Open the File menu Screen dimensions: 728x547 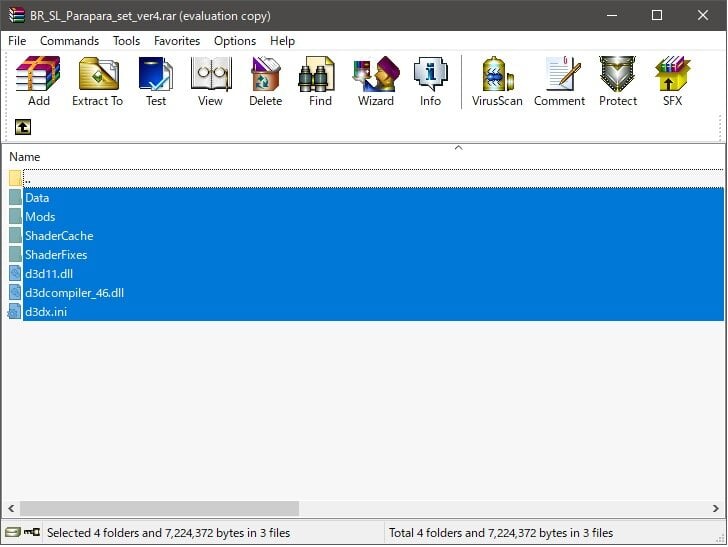17,41
